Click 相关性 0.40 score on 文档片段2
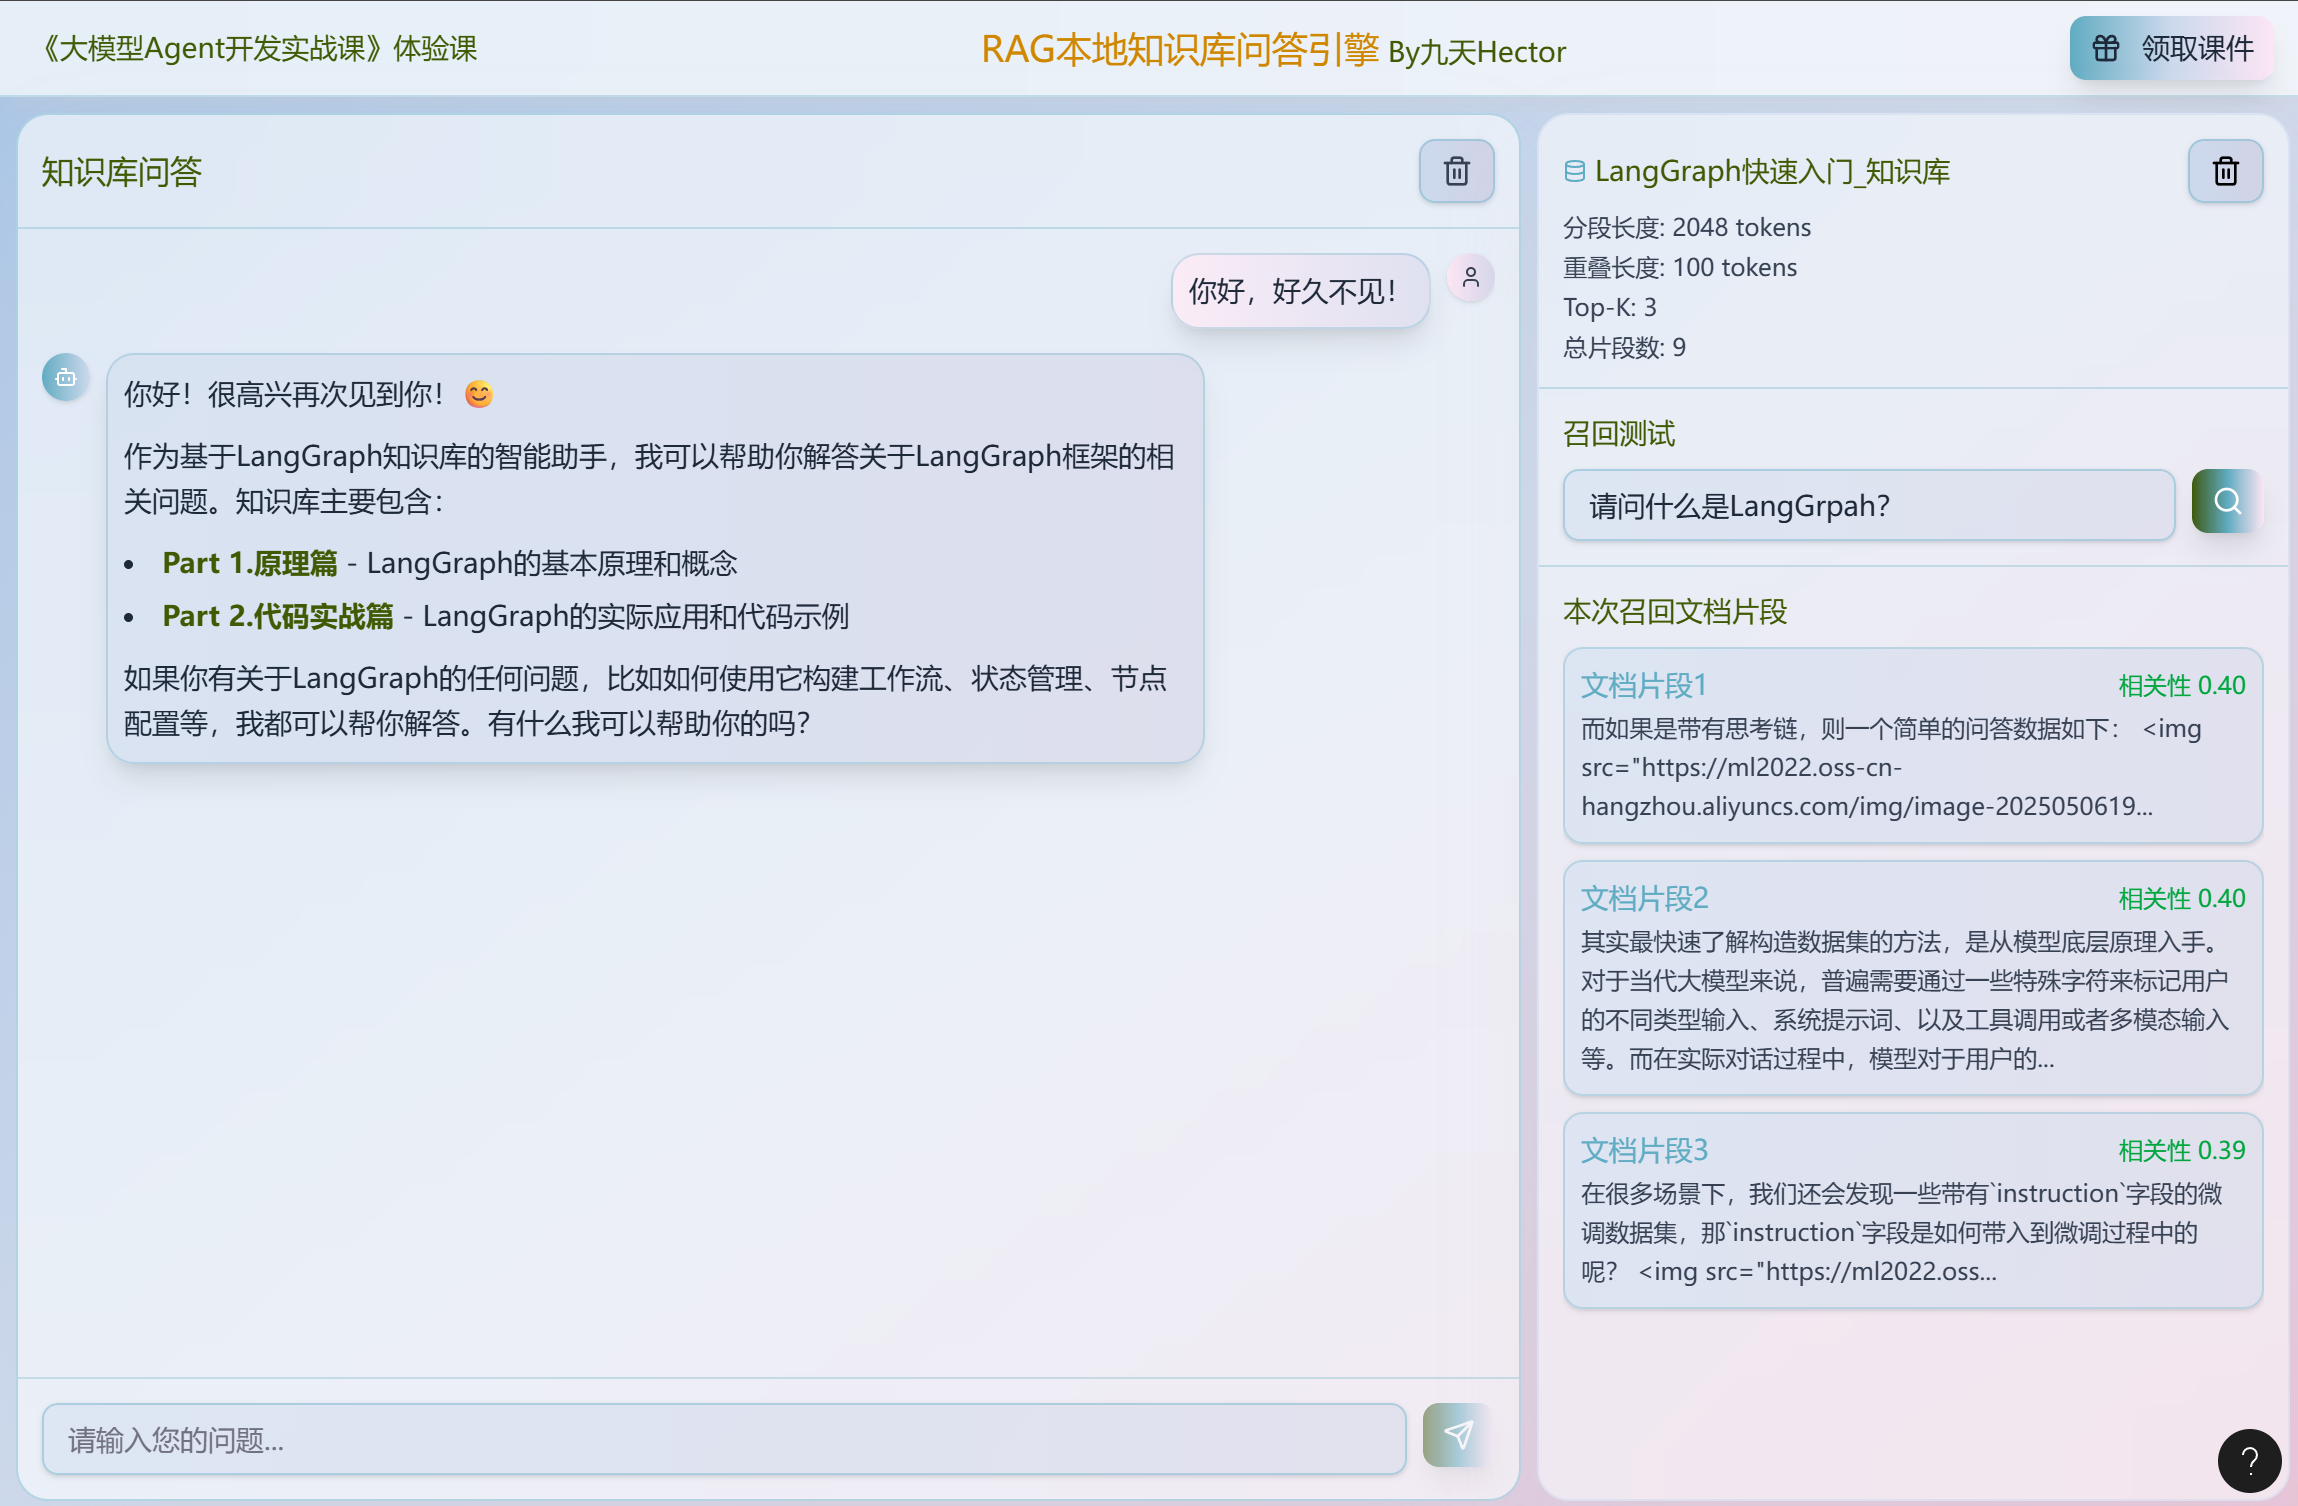 [x=2182, y=898]
